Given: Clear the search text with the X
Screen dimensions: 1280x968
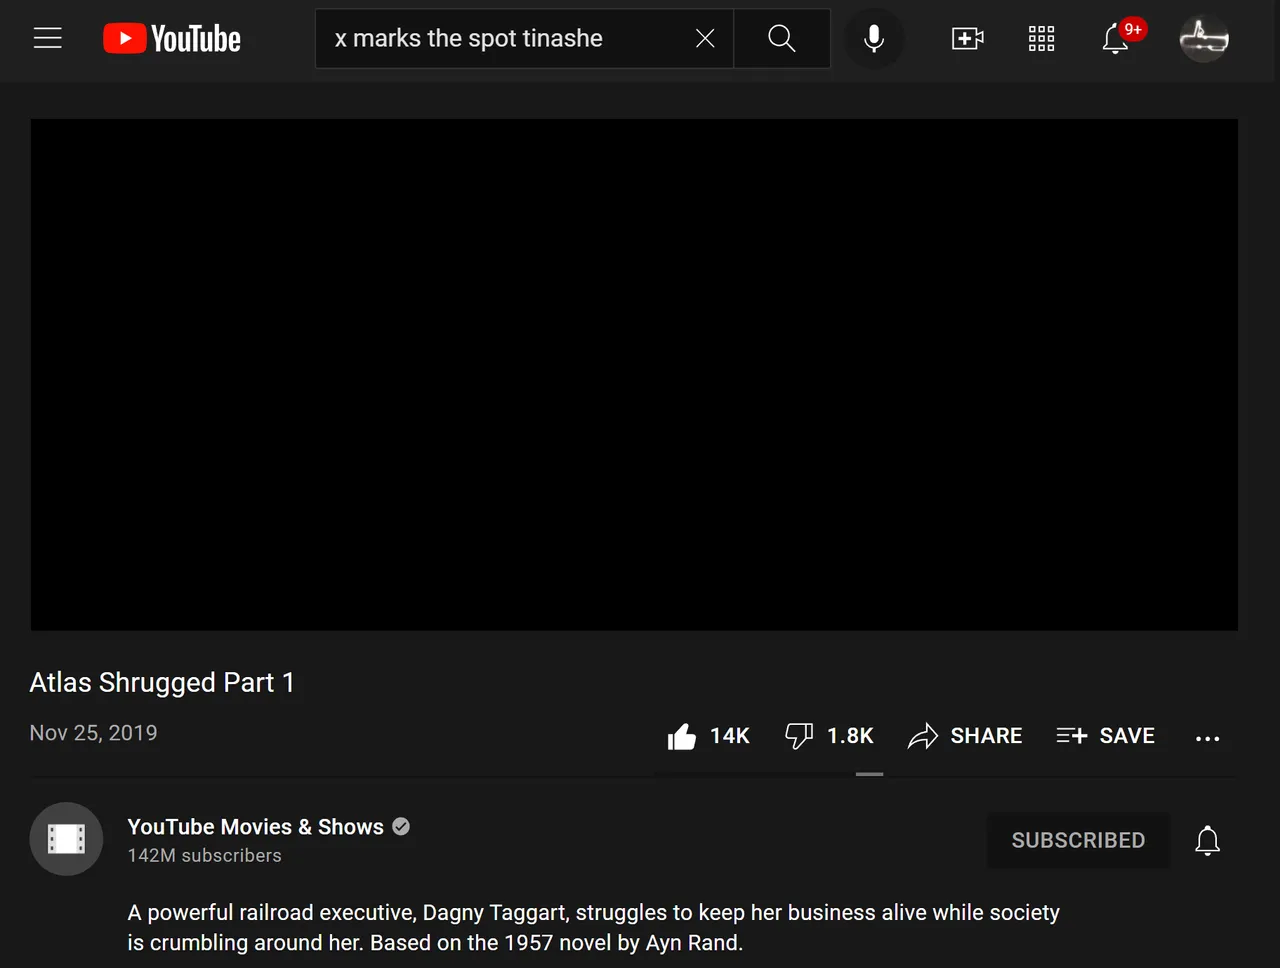Looking at the screenshot, I should [705, 39].
